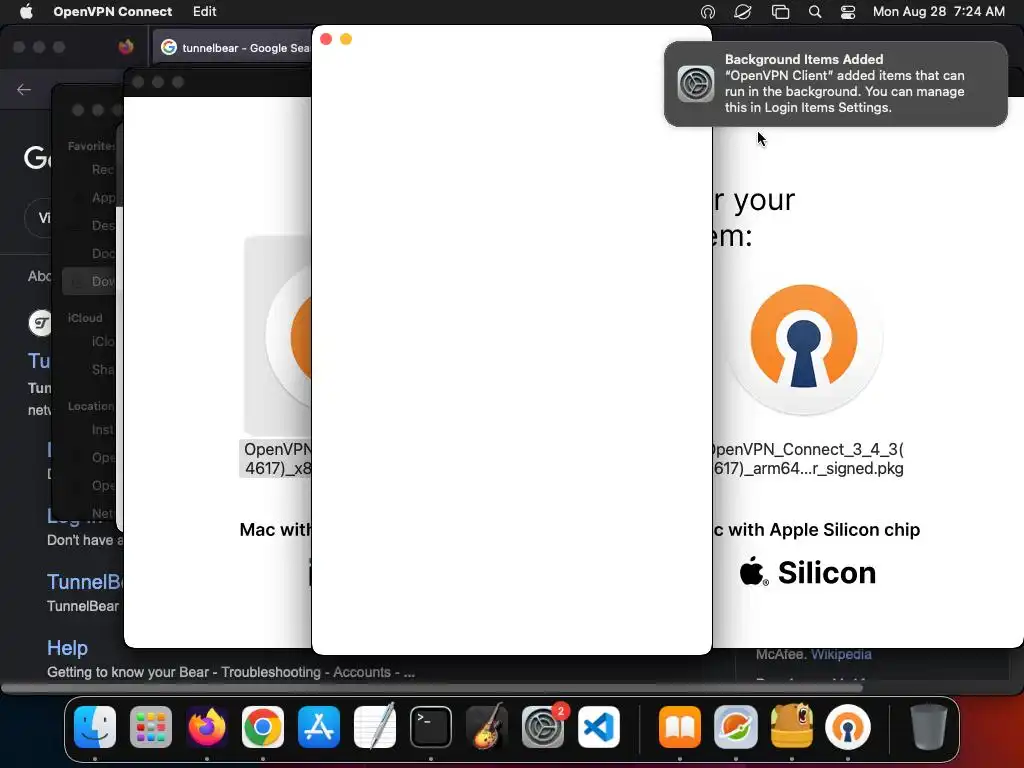This screenshot has height=768, width=1024.
Task: Open the Background Items Added notification
Action: [835, 84]
